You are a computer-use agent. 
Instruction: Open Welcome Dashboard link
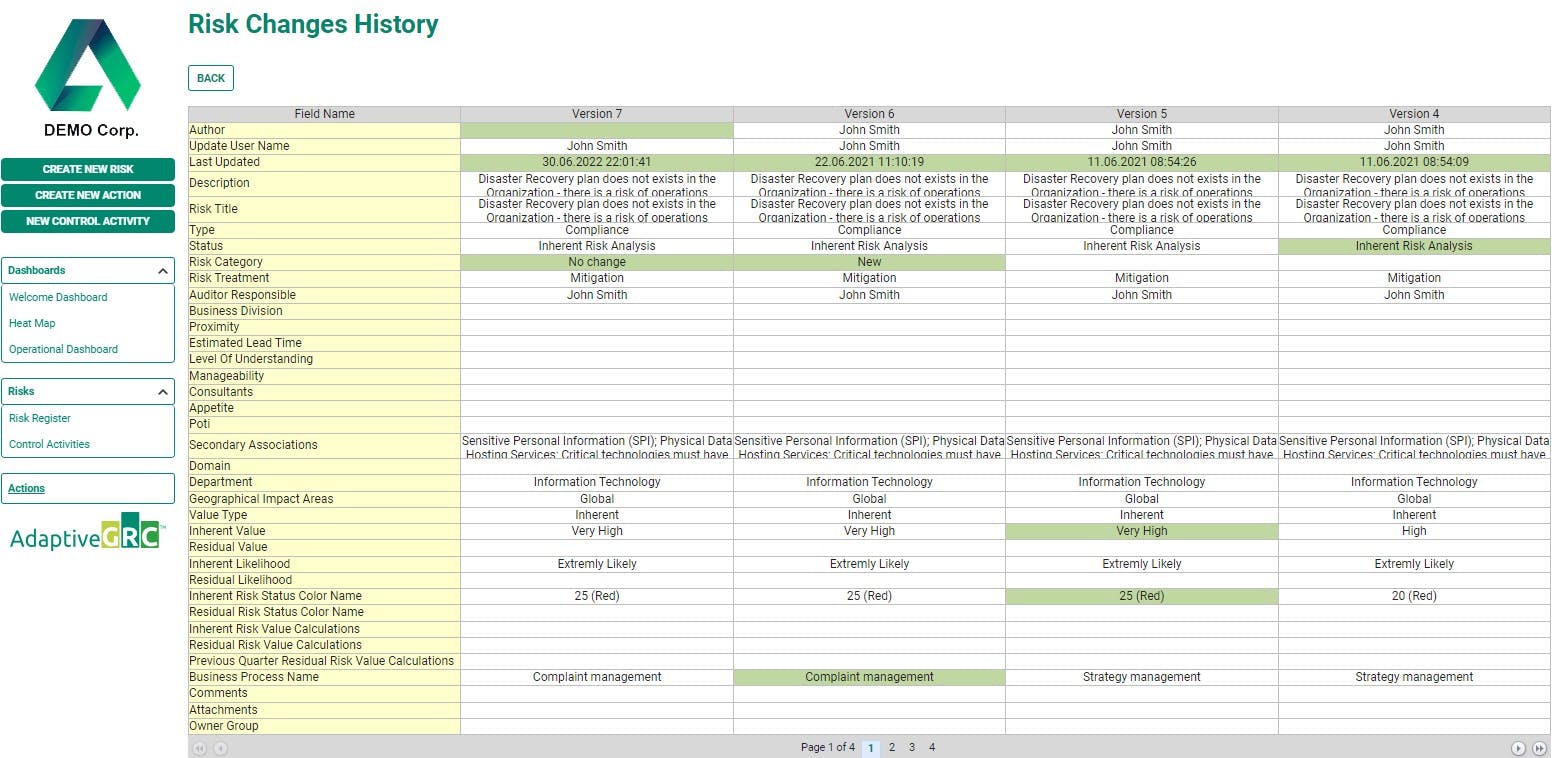pyautogui.click(x=58, y=297)
